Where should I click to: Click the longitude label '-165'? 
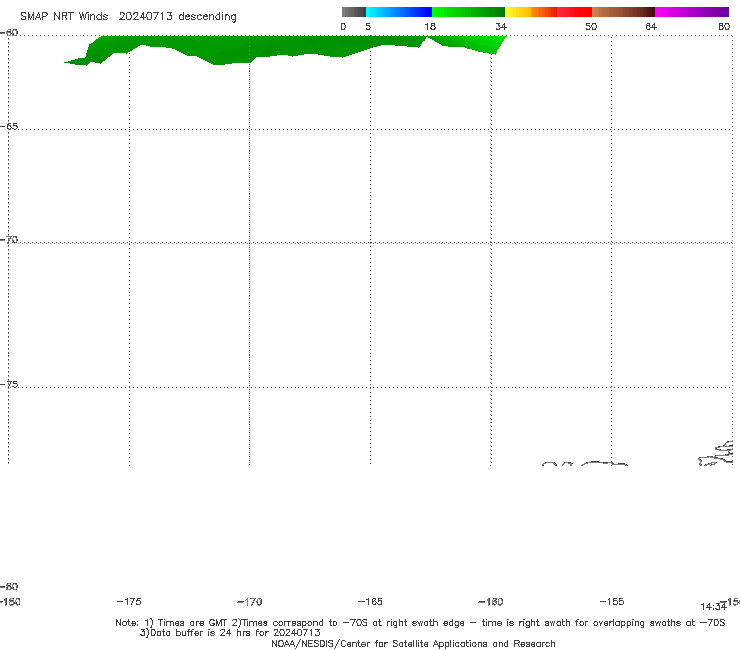coord(370,601)
